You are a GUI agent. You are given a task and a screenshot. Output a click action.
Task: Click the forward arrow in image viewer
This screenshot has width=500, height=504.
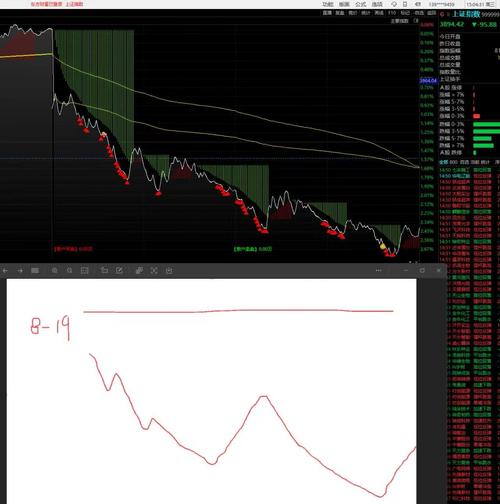pyautogui.click(x=20, y=271)
